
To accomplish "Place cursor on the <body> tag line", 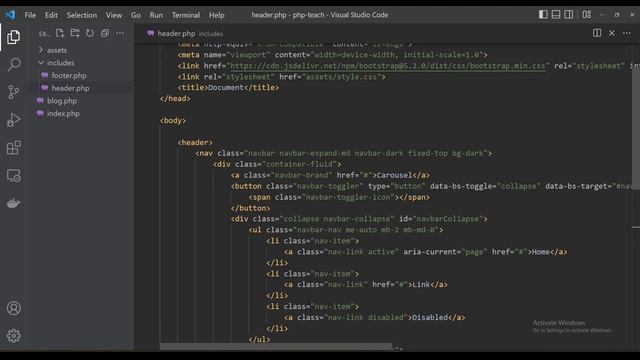I will 173,120.
